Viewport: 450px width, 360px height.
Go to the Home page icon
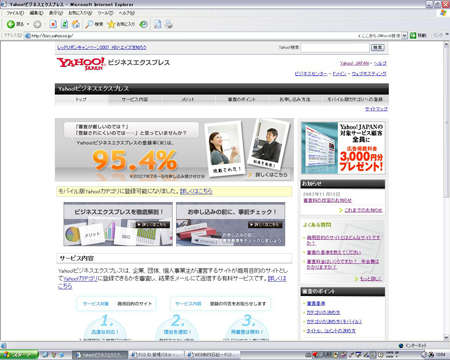[76, 24]
